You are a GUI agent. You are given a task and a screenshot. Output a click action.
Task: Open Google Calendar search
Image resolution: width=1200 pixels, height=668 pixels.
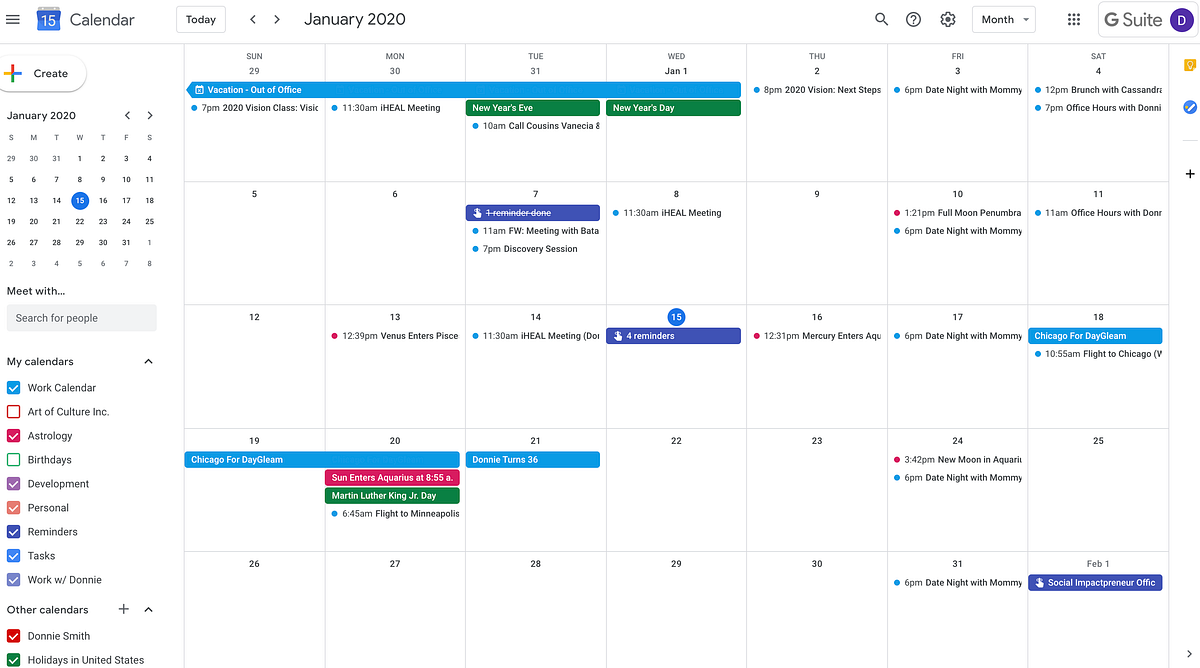click(881, 19)
